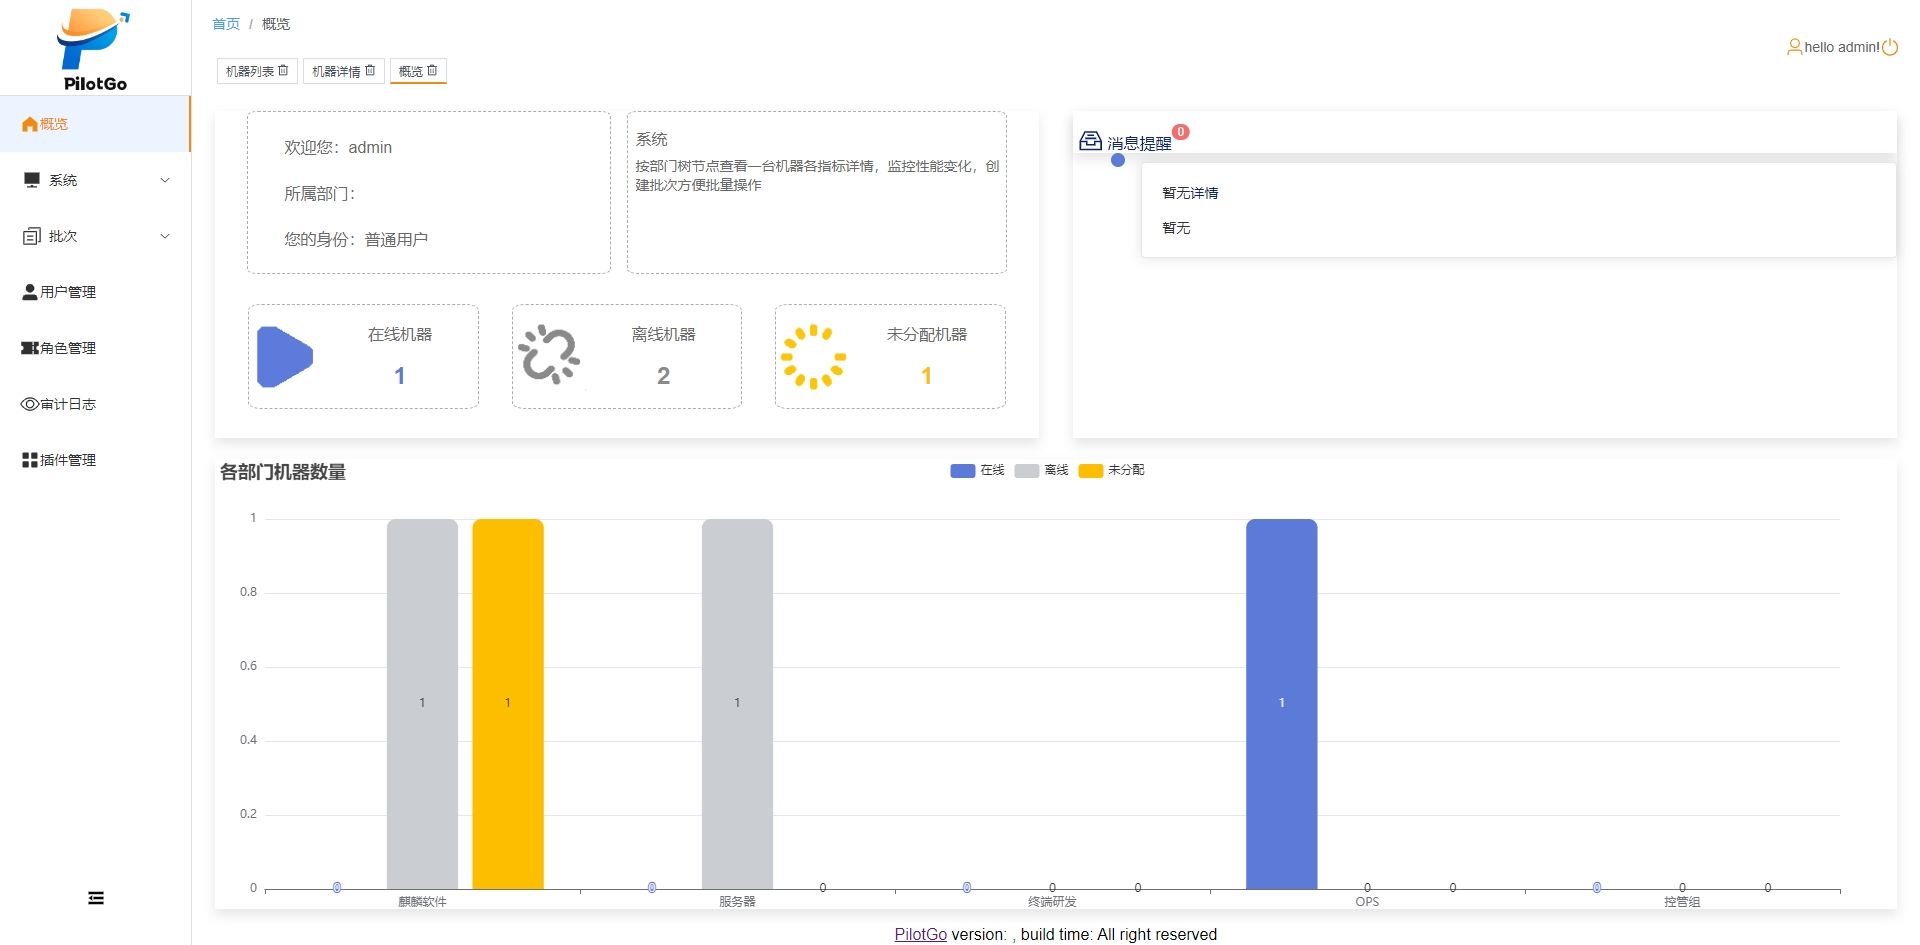Open the PilotGo footer link
Image resolution: width=1920 pixels, height=945 pixels.
coord(920,934)
